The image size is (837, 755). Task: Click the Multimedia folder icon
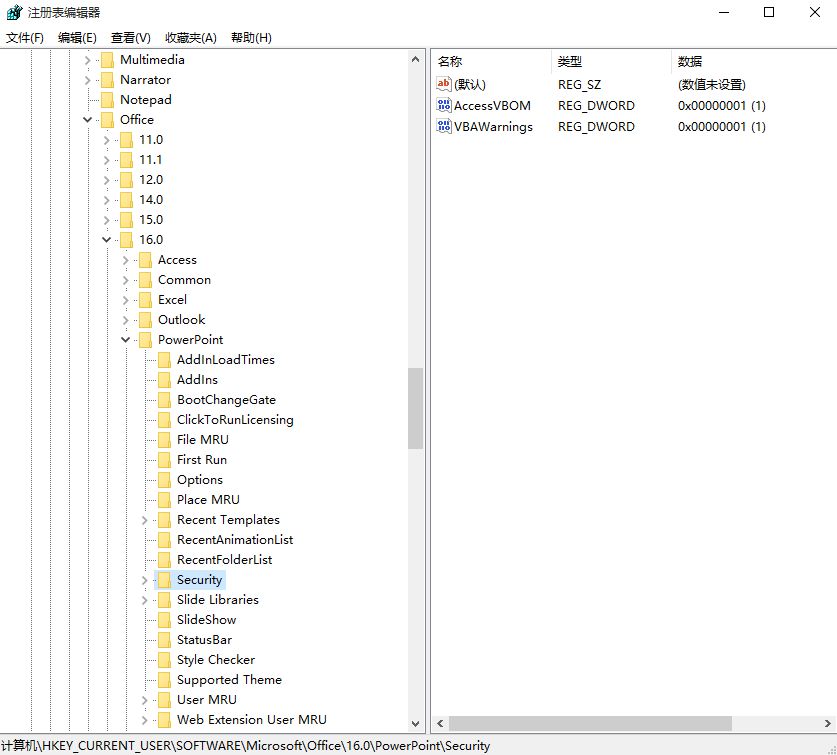click(107, 60)
